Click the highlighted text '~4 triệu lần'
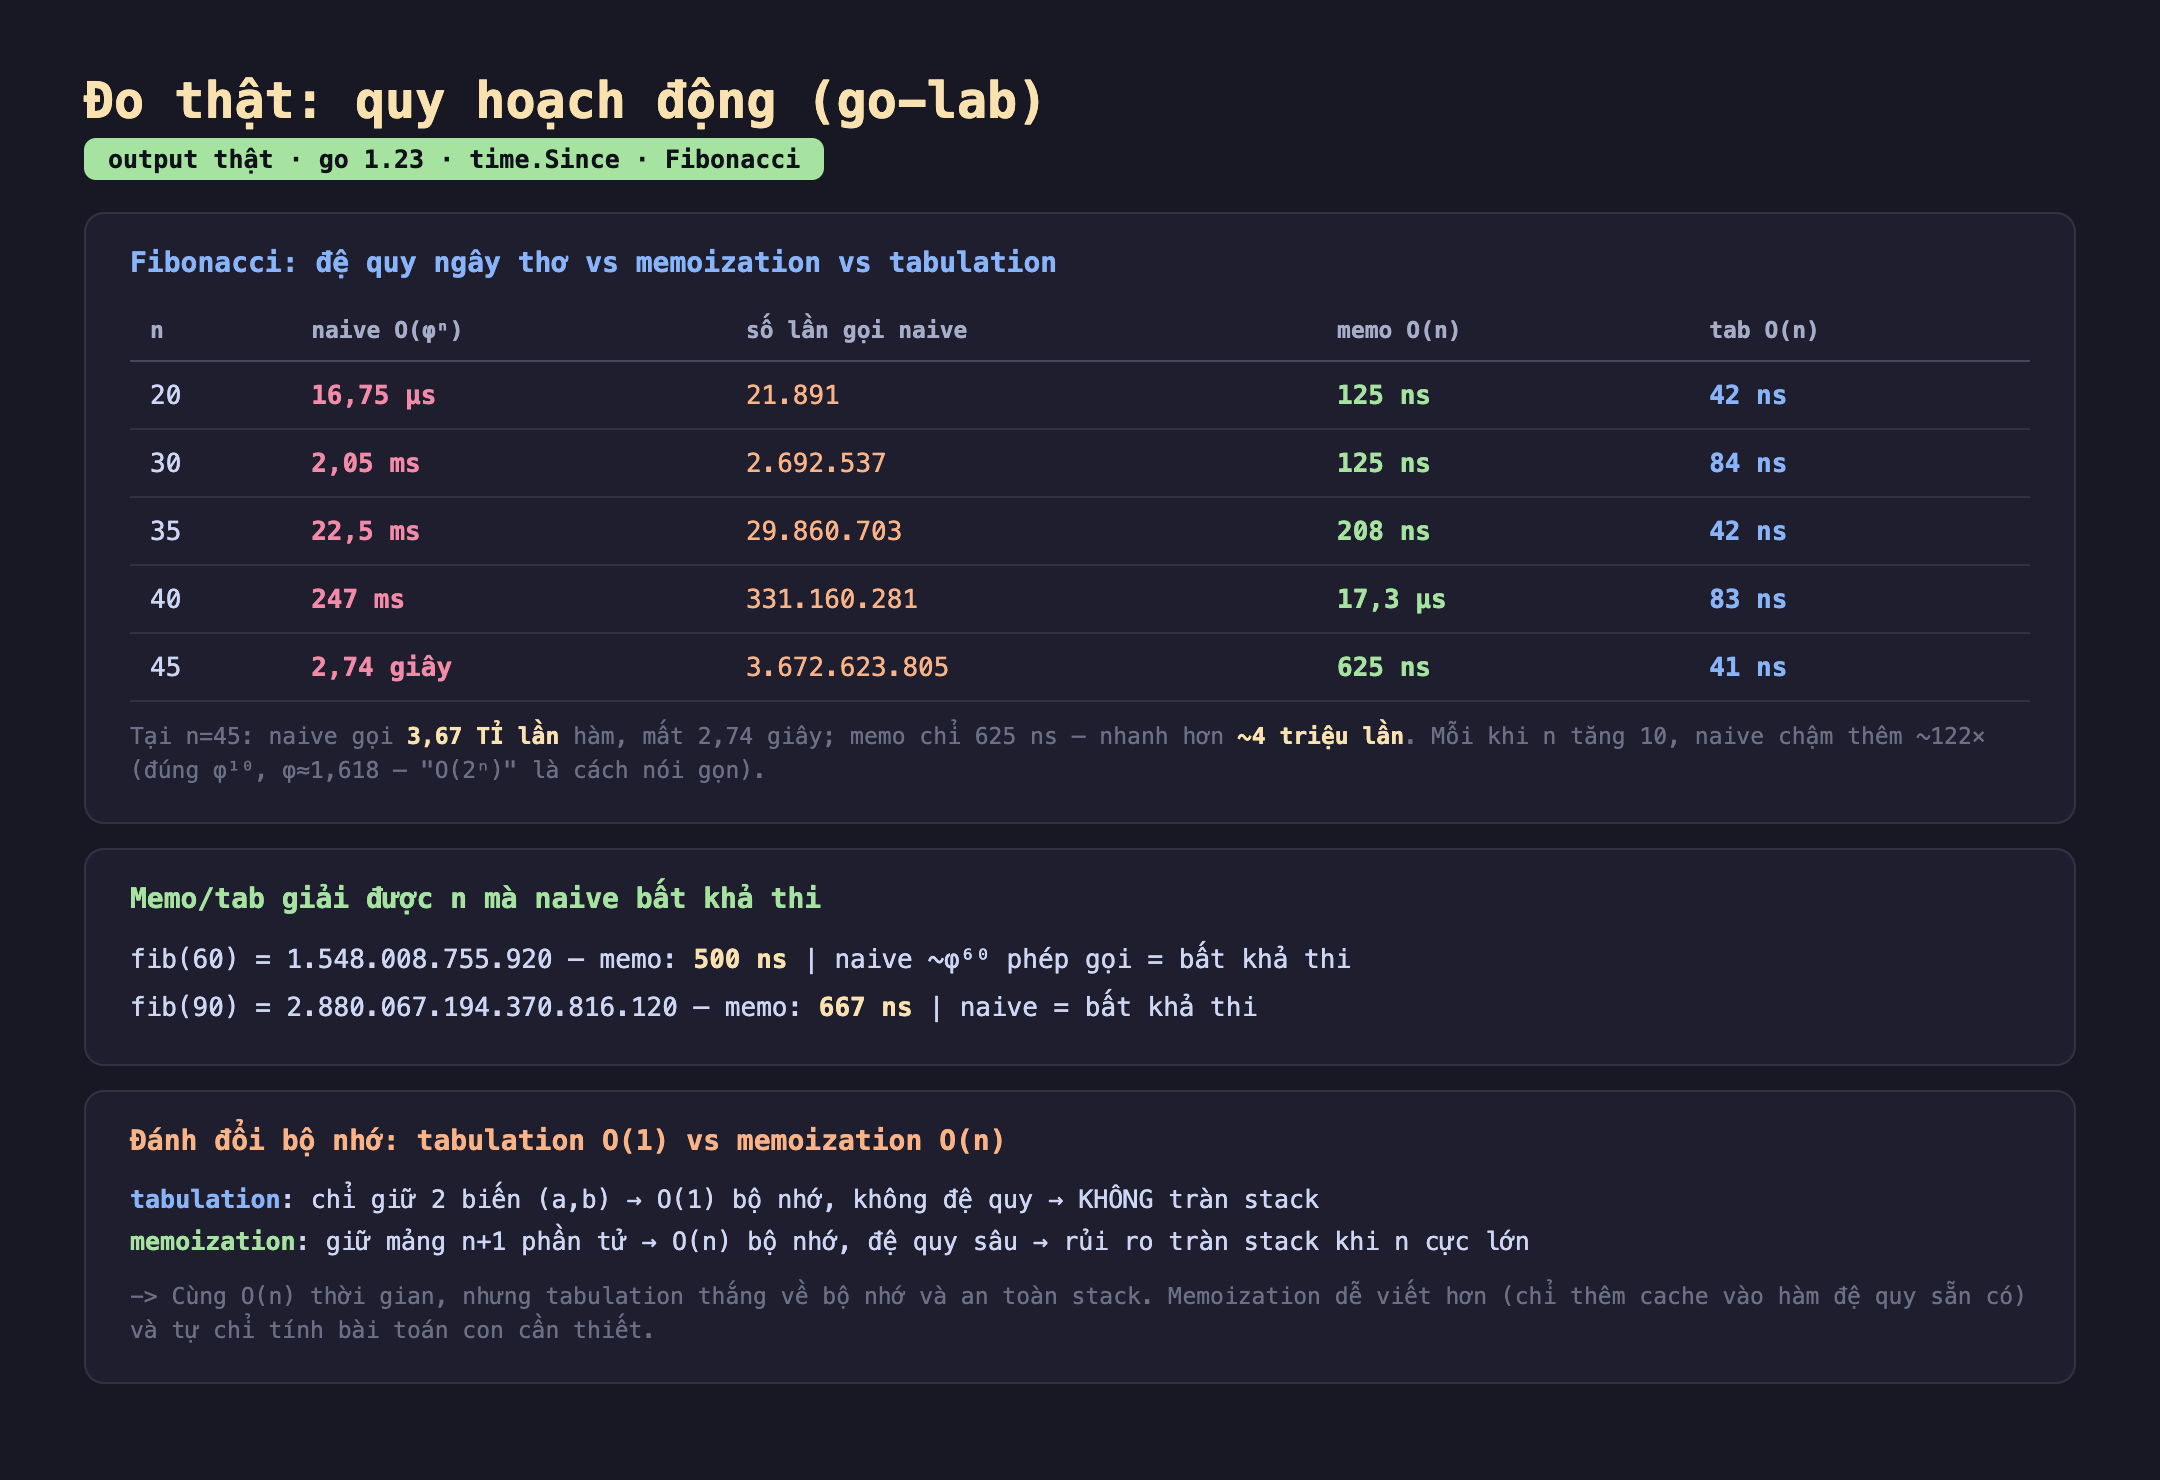The width and height of the screenshot is (2160, 1480). (x=1320, y=736)
